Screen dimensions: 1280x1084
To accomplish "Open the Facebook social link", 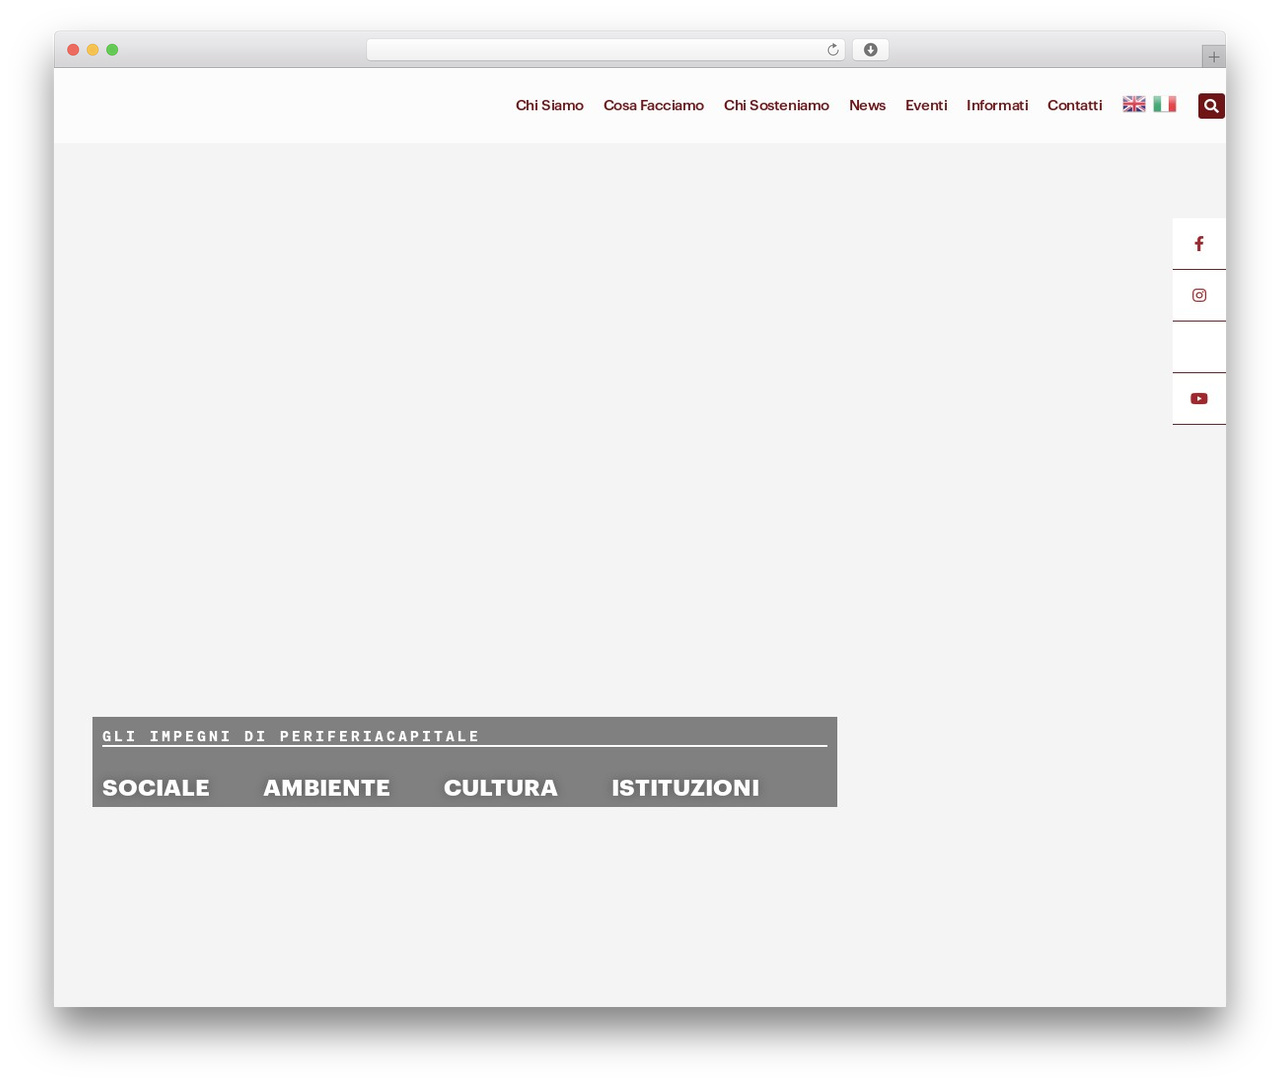I will [1199, 244].
